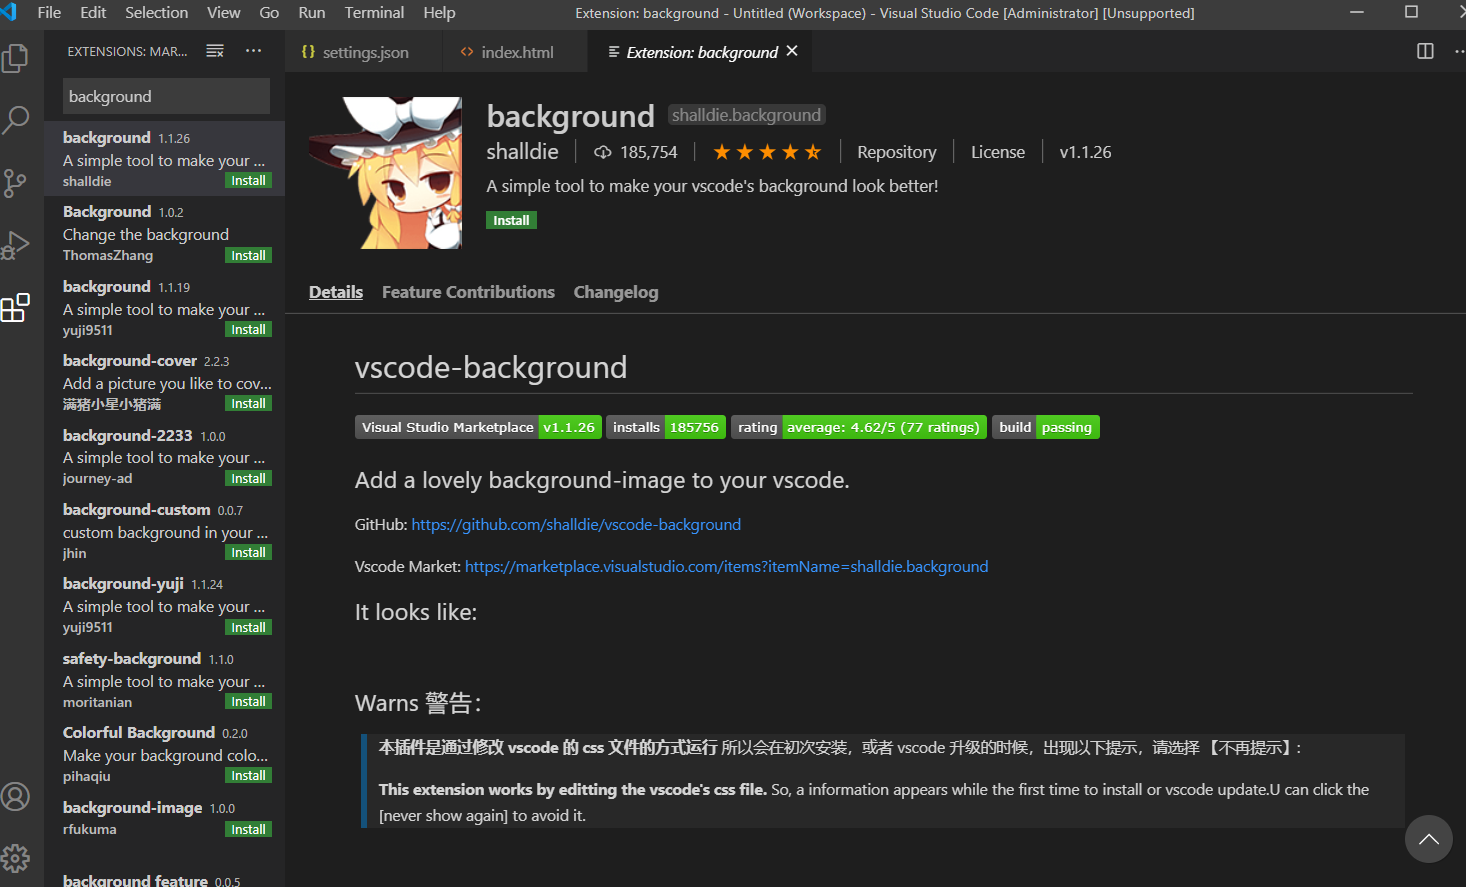Viewport: 1466px width, 887px height.
Task: Open the Search view in activity bar
Action: tap(15, 120)
